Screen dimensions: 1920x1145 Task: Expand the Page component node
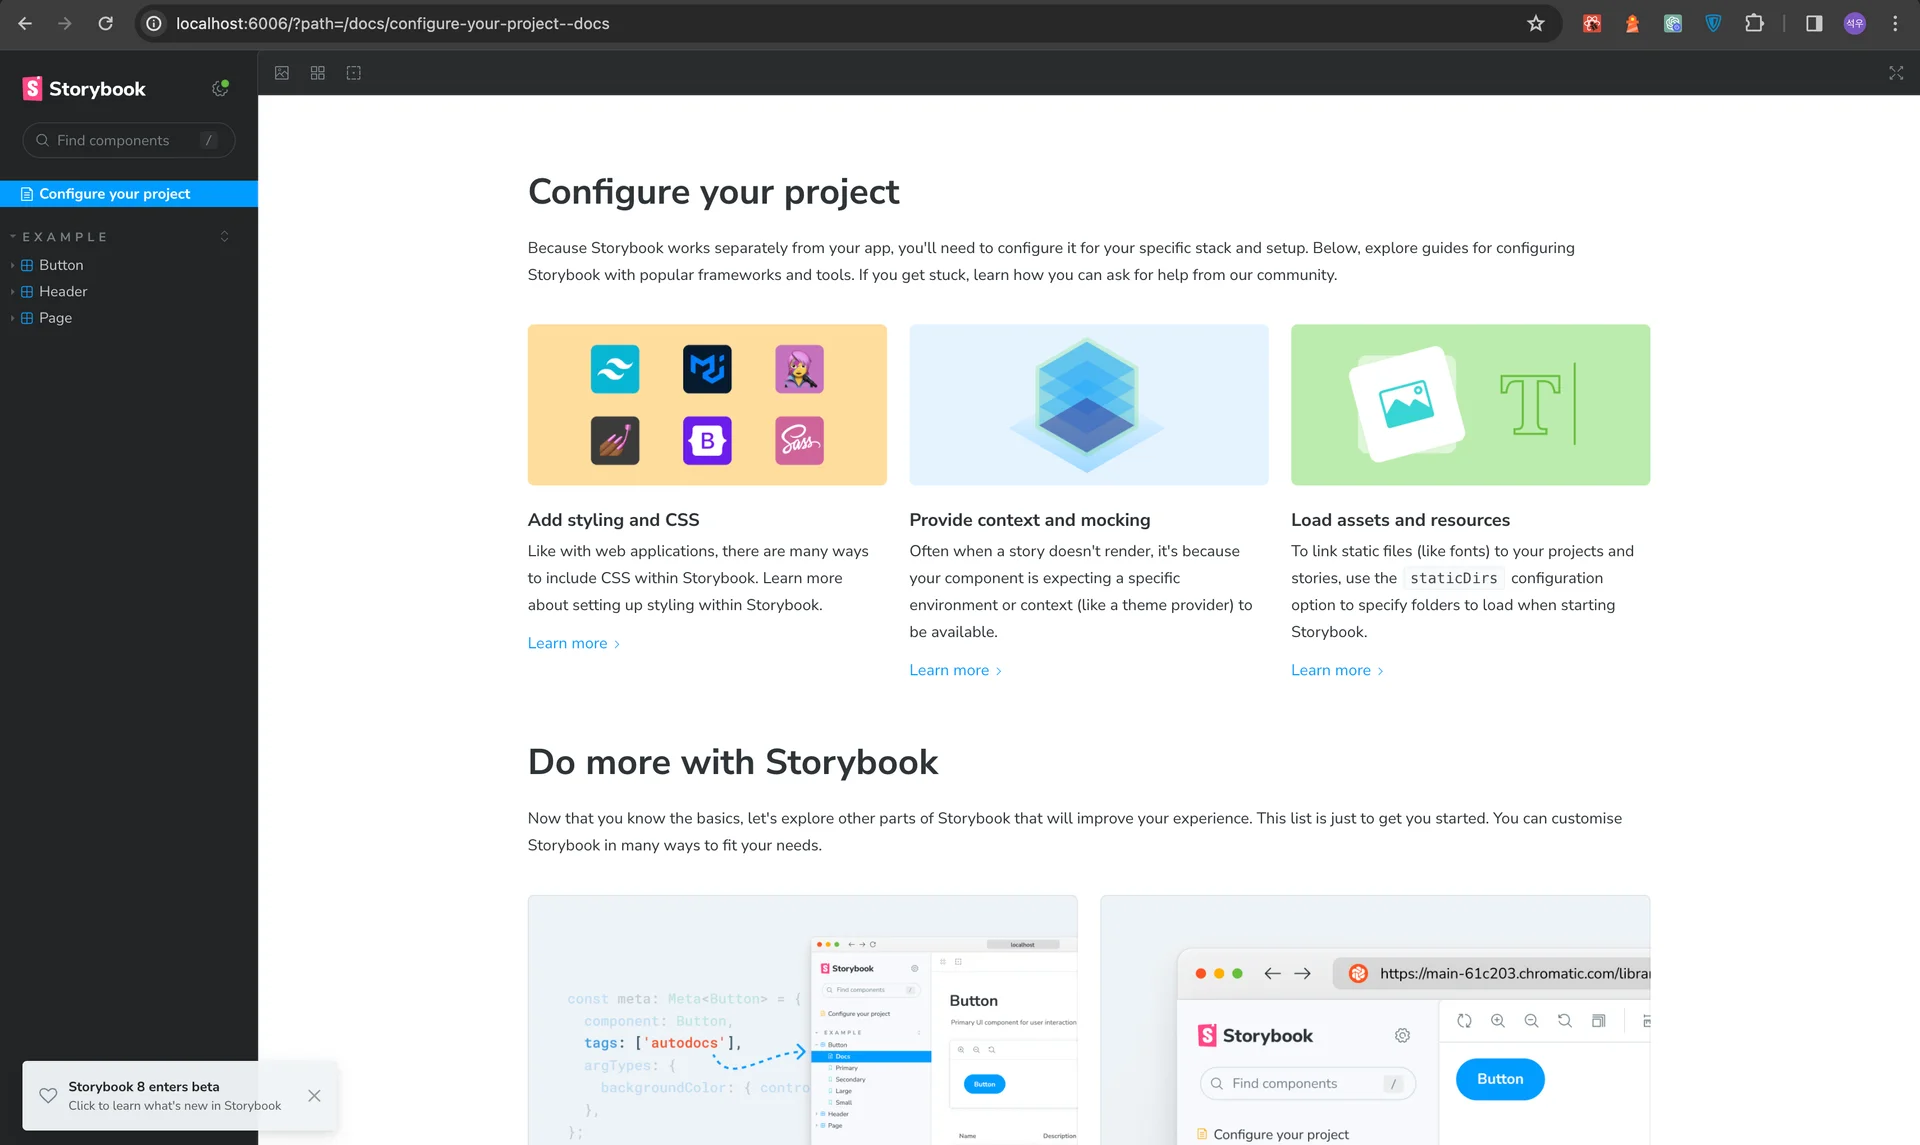click(55, 318)
